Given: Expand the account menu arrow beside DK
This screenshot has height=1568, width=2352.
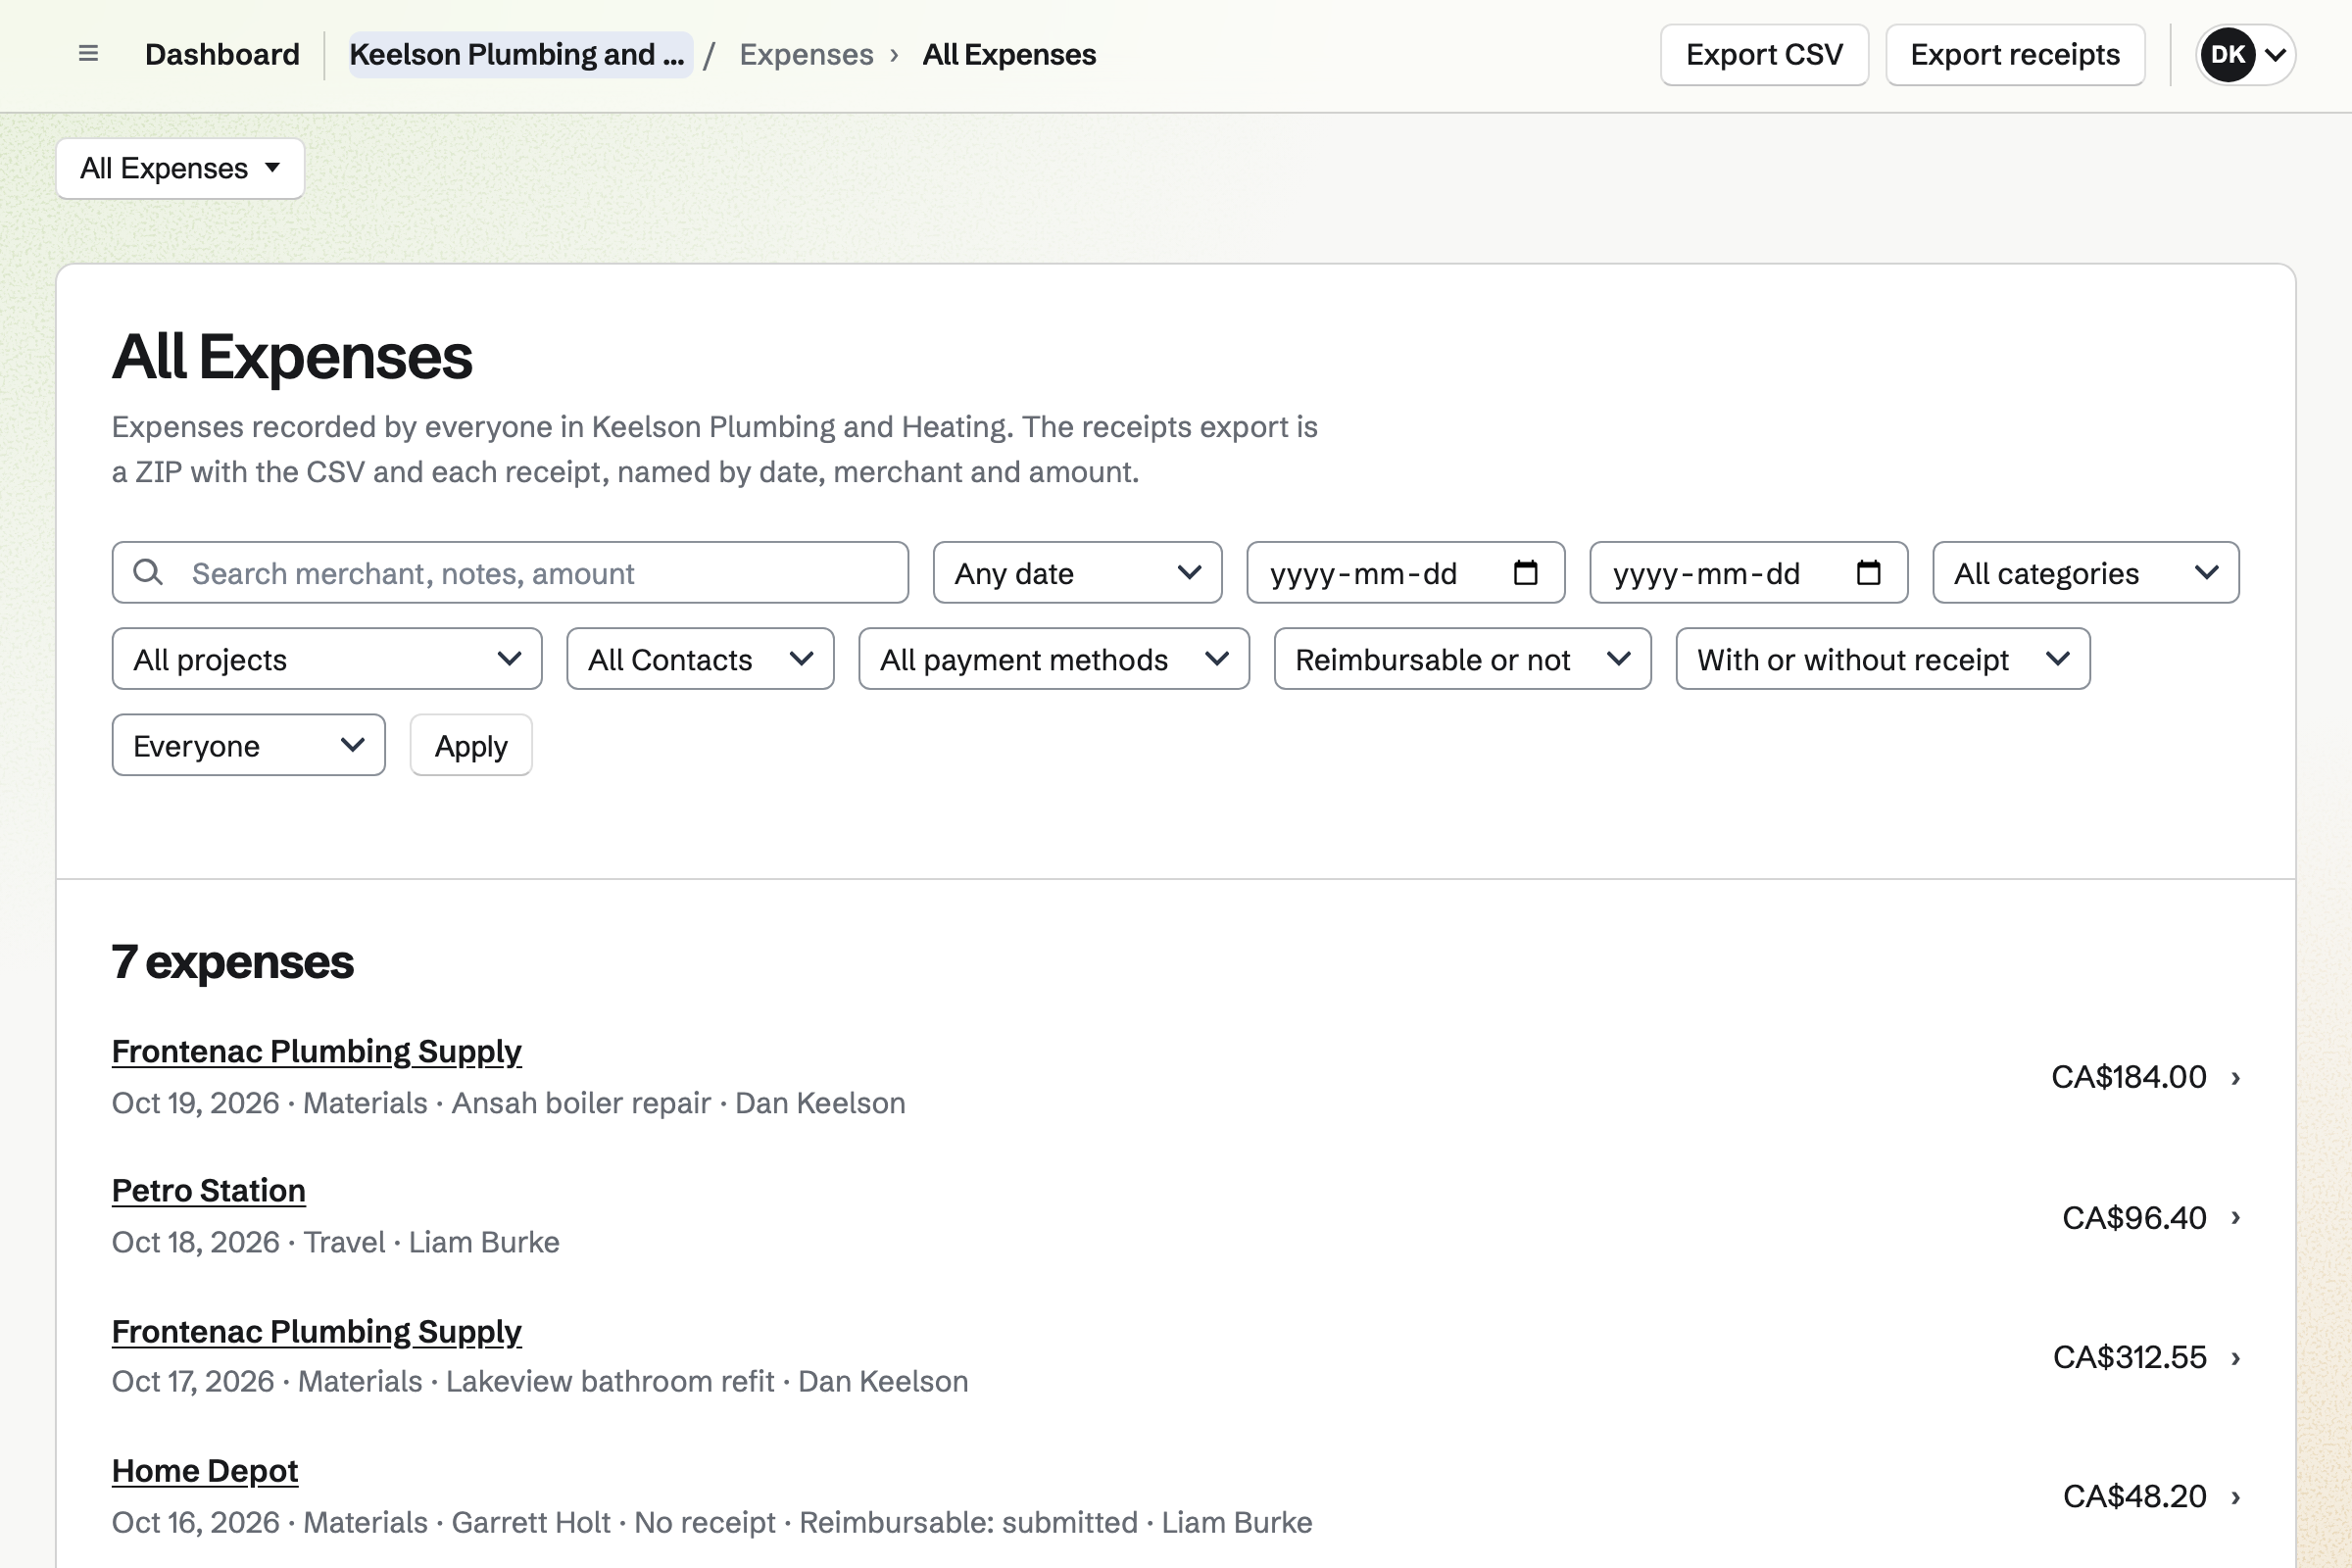Looking at the screenshot, I should click(x=2275, y=54).
